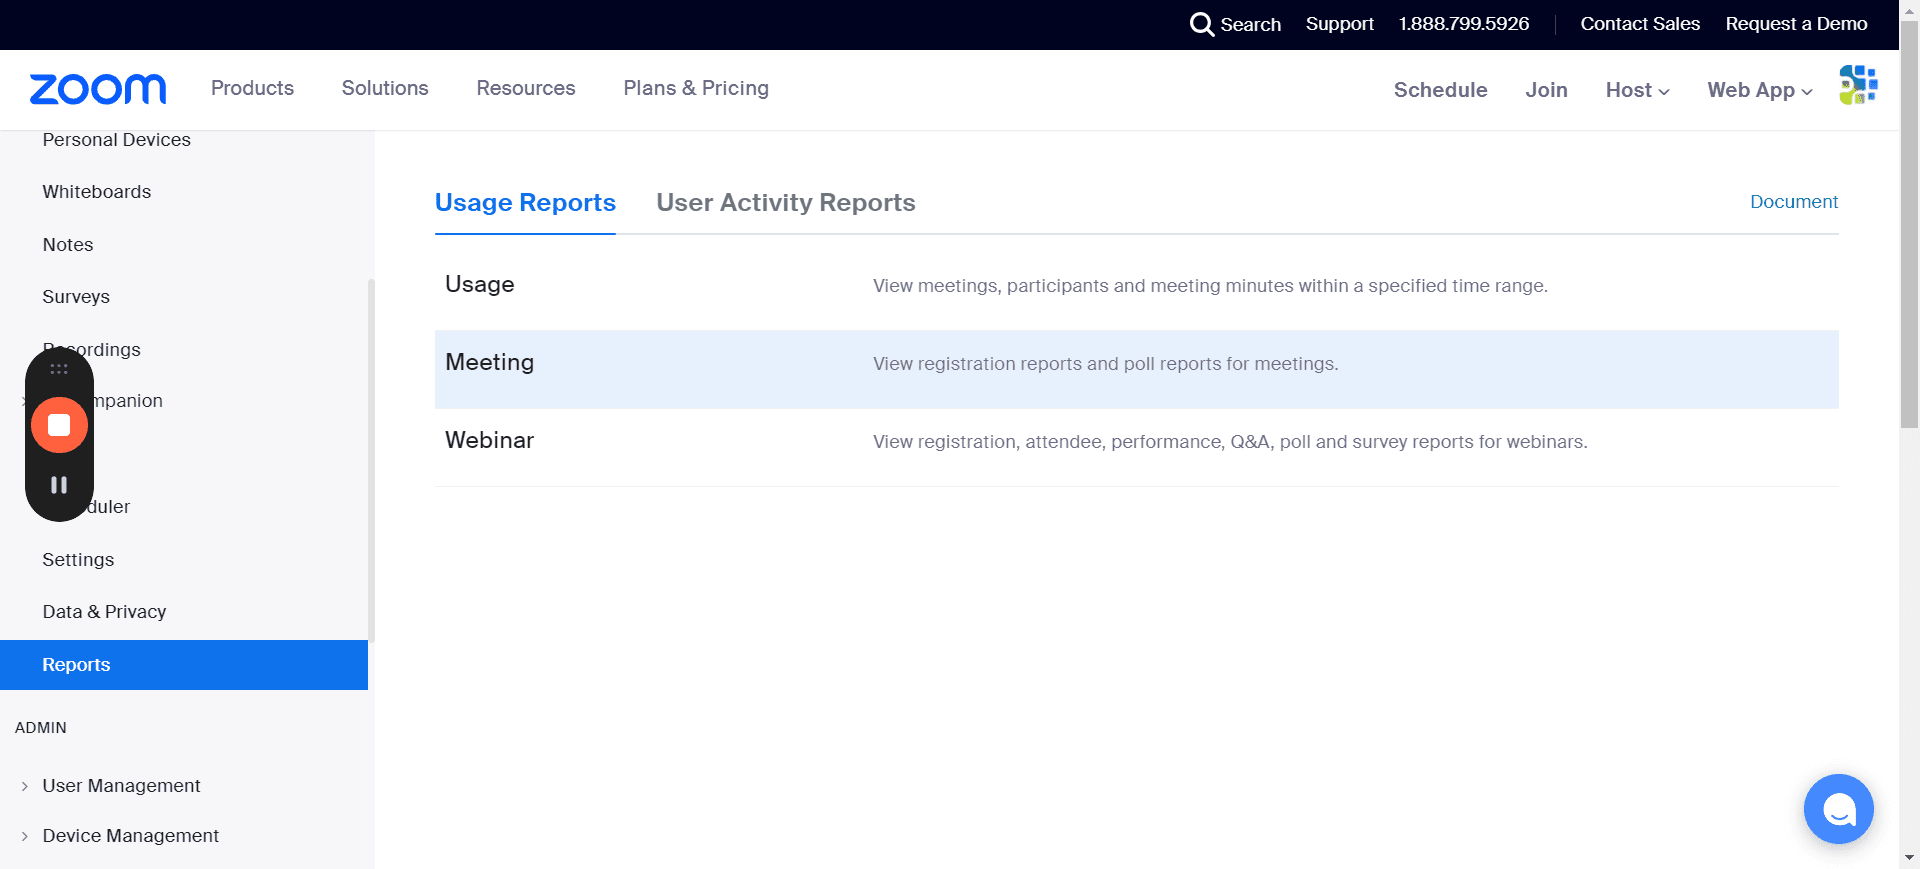Grab the recorder widget drag handle
This screenshot has height=869, width=1920.
tap(59, 369)
